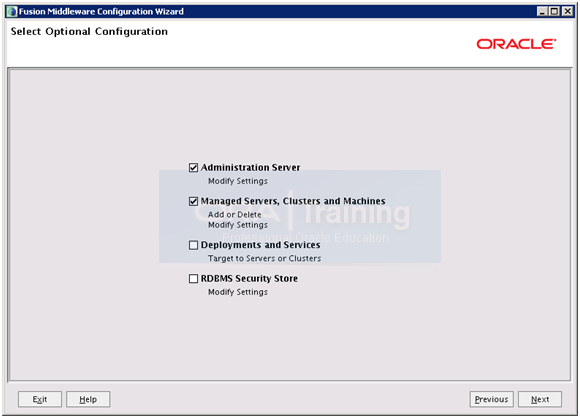
Task: Close the Configuration Wizard window
Action: [567, 11]
